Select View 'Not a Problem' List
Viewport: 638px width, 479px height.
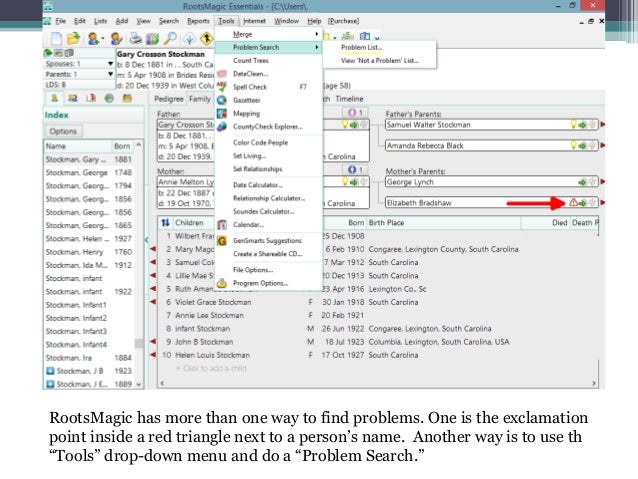coord(380,61)
